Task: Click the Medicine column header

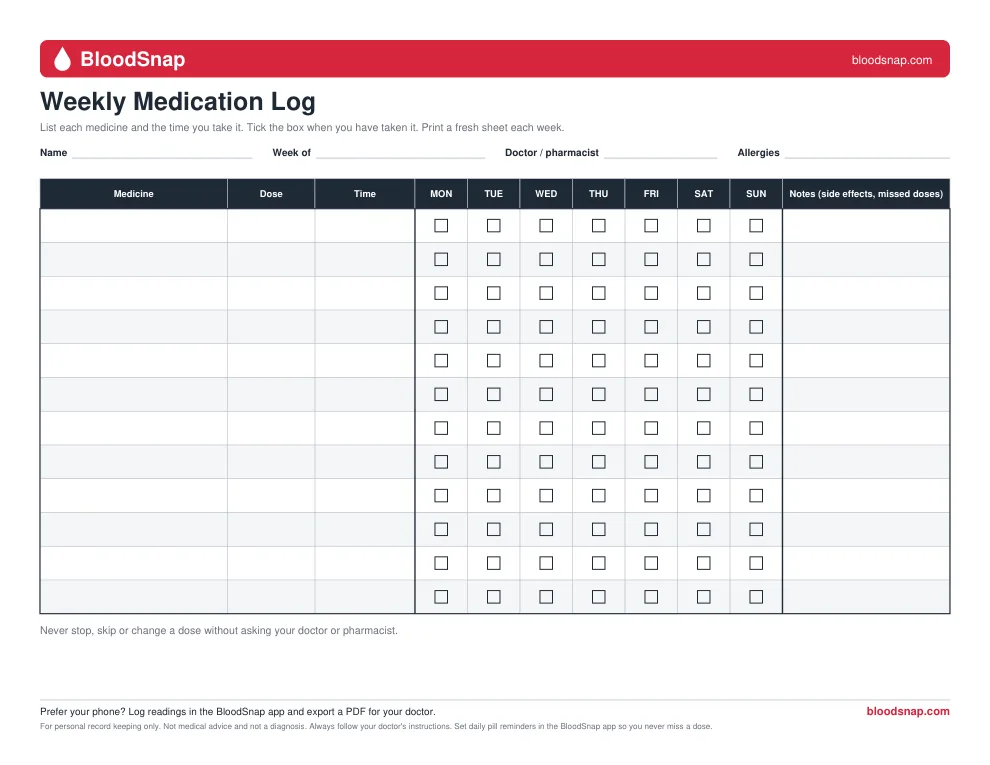Action: coord(134,194)
